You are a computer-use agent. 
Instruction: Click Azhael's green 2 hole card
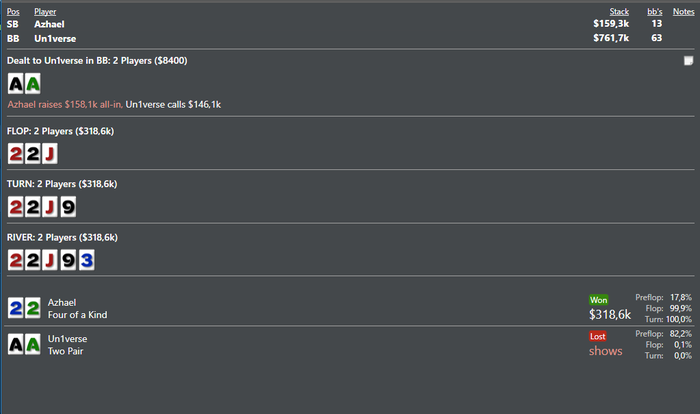pos(33,308)
